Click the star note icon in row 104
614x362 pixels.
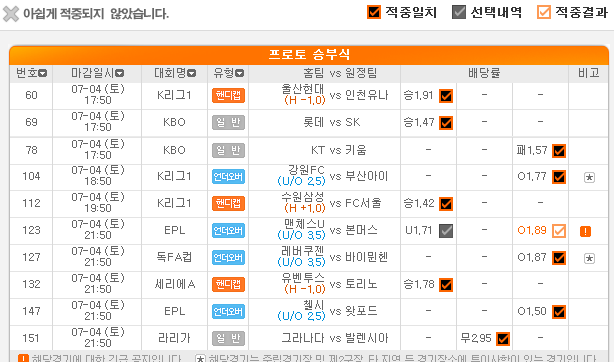[x=589, y=177]
